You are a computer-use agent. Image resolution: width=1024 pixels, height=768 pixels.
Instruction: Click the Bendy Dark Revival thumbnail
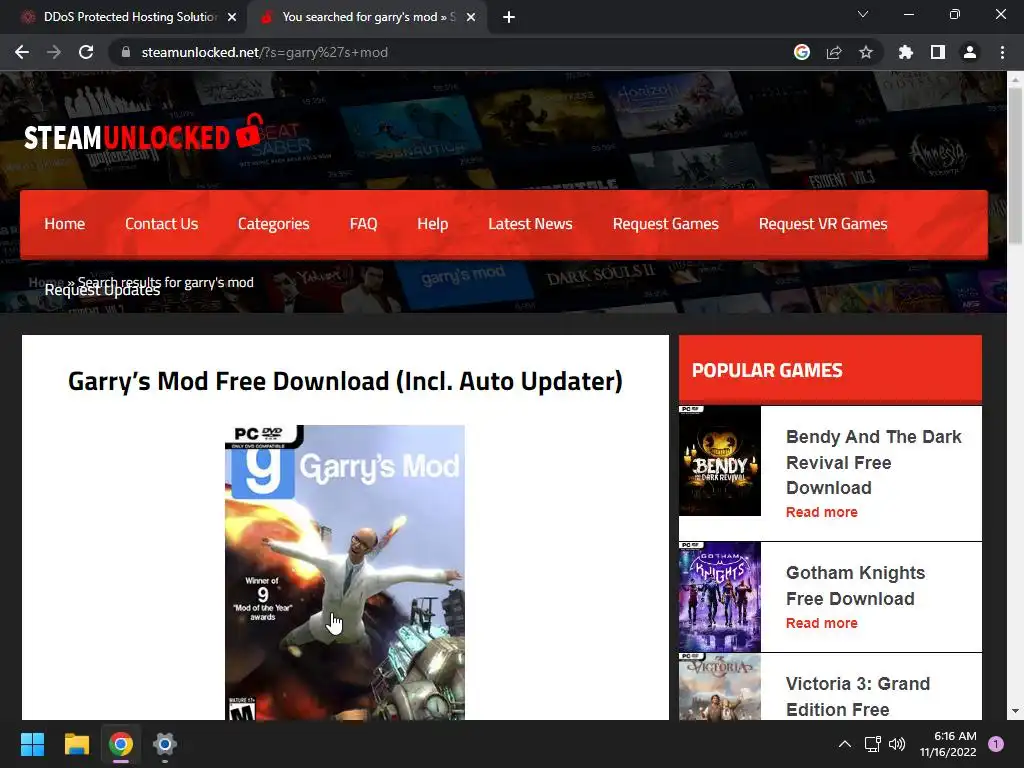point(720,460)
